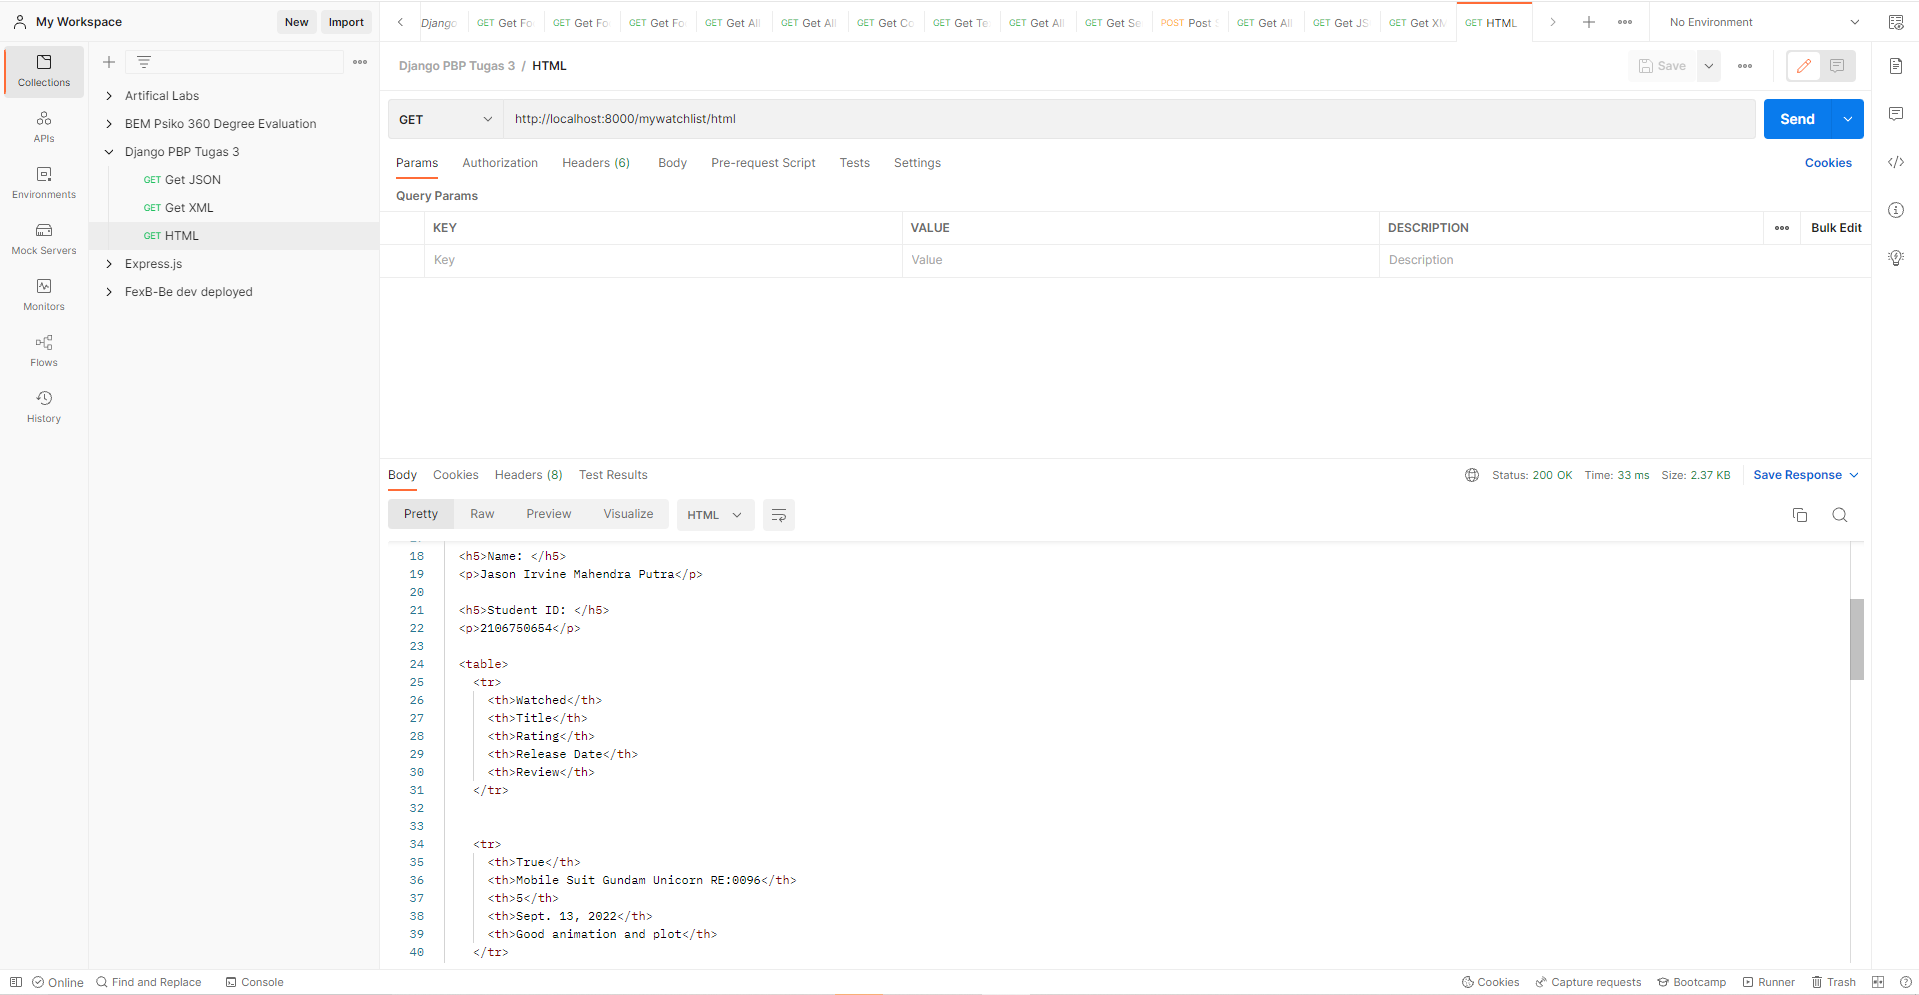Switch to the Authorization tab

coord(500,162)
